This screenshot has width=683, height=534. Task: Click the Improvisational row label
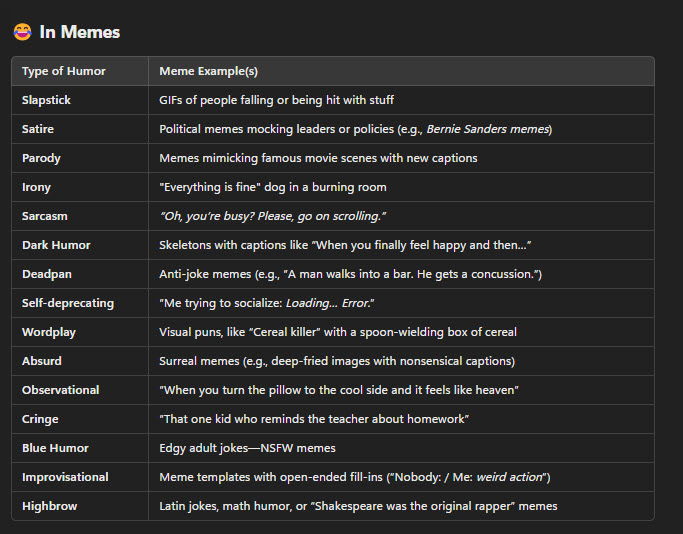pyautogui.click(x=65, y=477)
